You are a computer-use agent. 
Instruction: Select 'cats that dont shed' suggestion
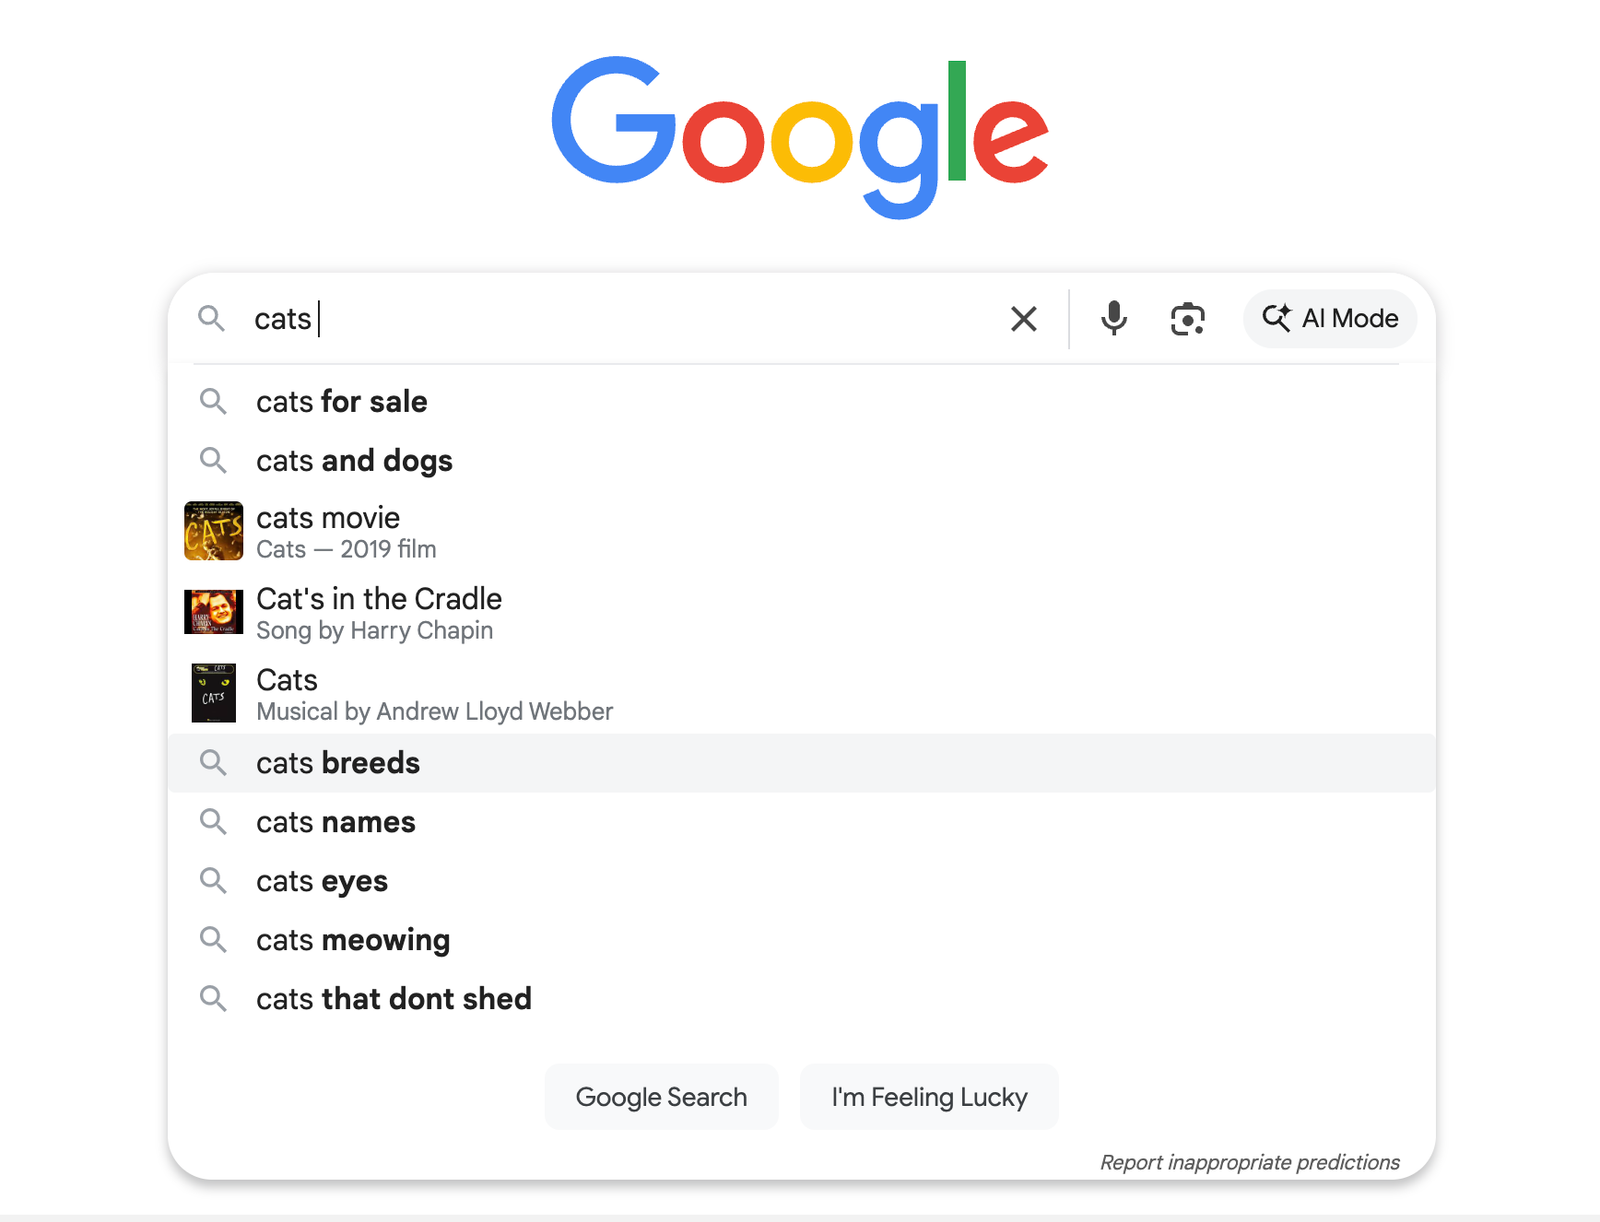pyautogui.click(x=394, y=999)
